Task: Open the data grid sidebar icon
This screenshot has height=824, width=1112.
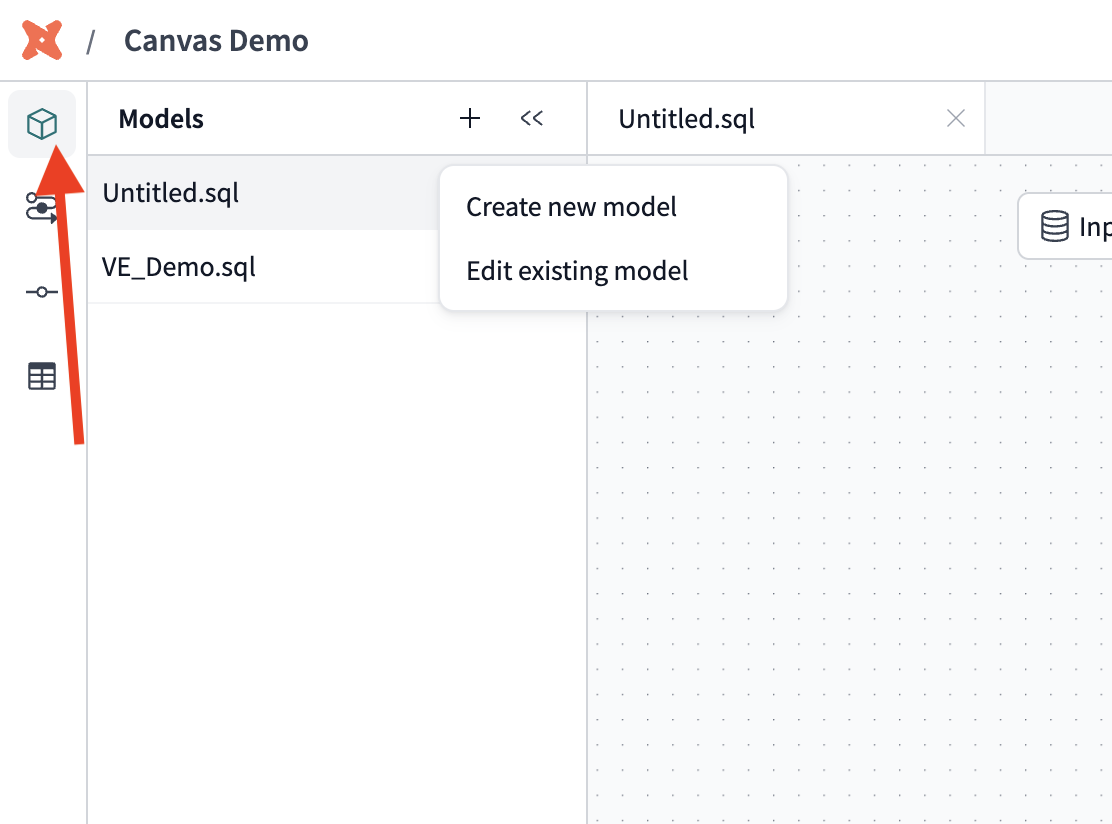Action: click(x=41, y=375)
